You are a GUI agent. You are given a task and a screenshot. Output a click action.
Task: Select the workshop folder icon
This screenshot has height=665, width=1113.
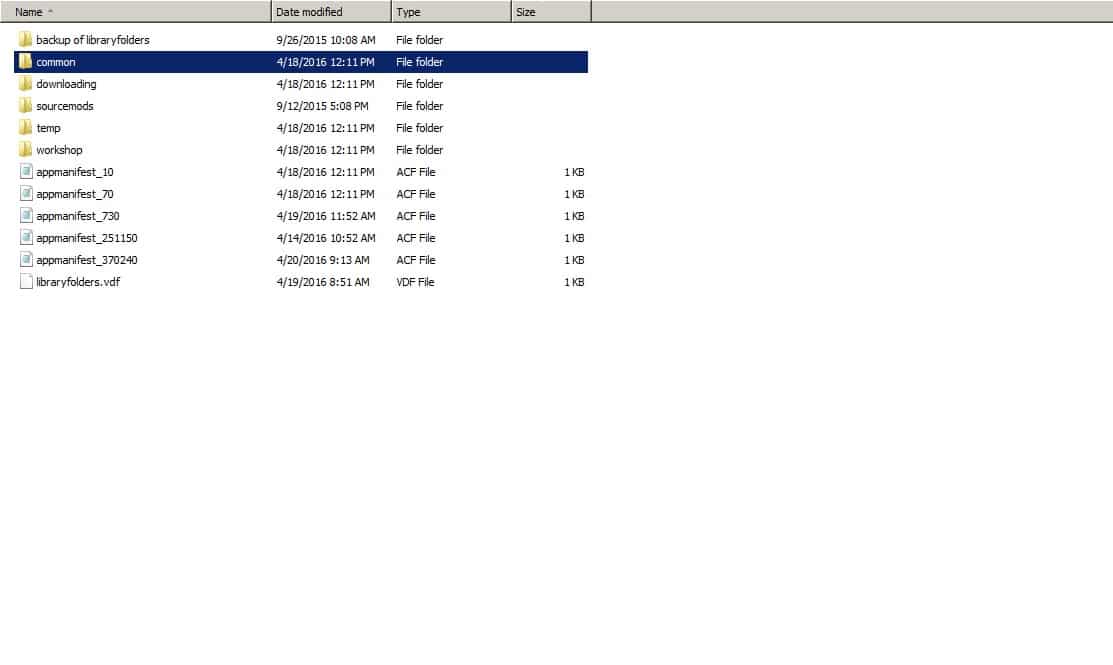26,150
